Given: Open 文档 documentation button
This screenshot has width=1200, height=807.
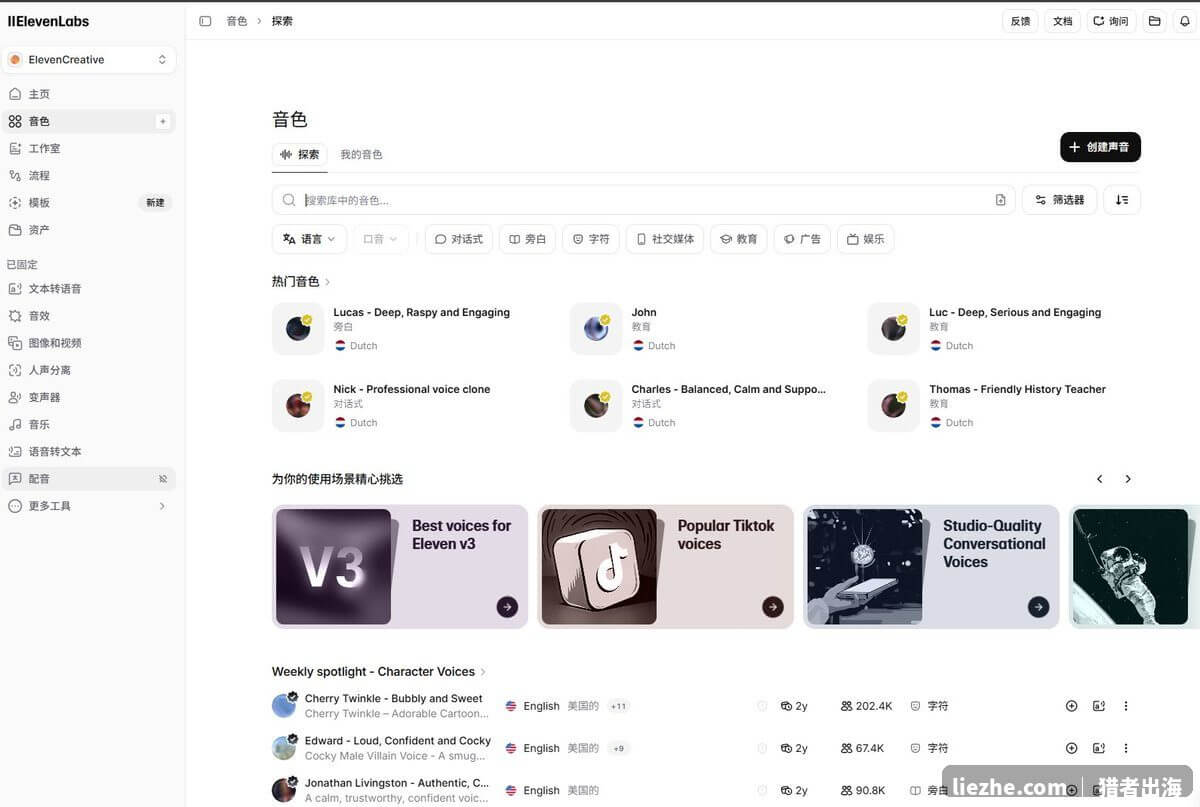Looking at the screenshot, I should click(1062, 21).
